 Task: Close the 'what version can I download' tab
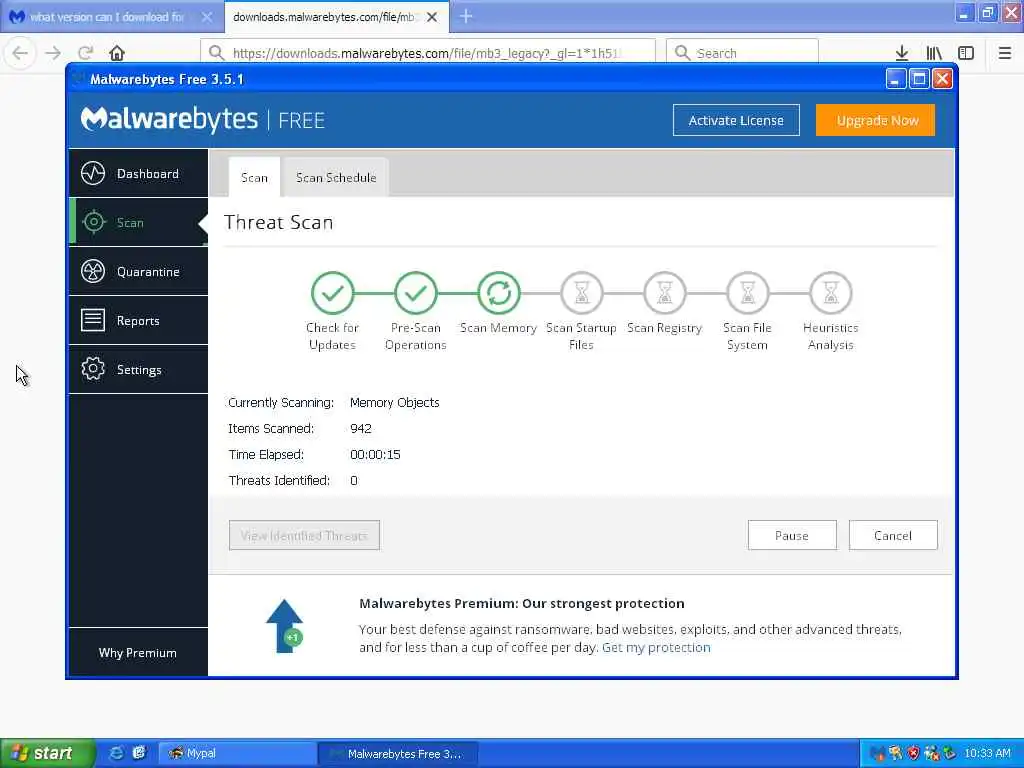(x=207, y=17)
